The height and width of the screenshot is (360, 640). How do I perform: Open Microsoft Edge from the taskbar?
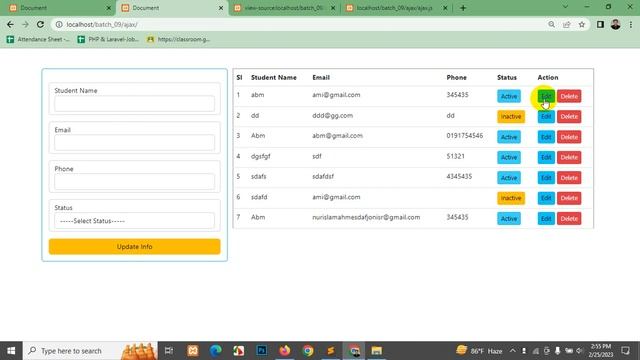tap(216, 351)
